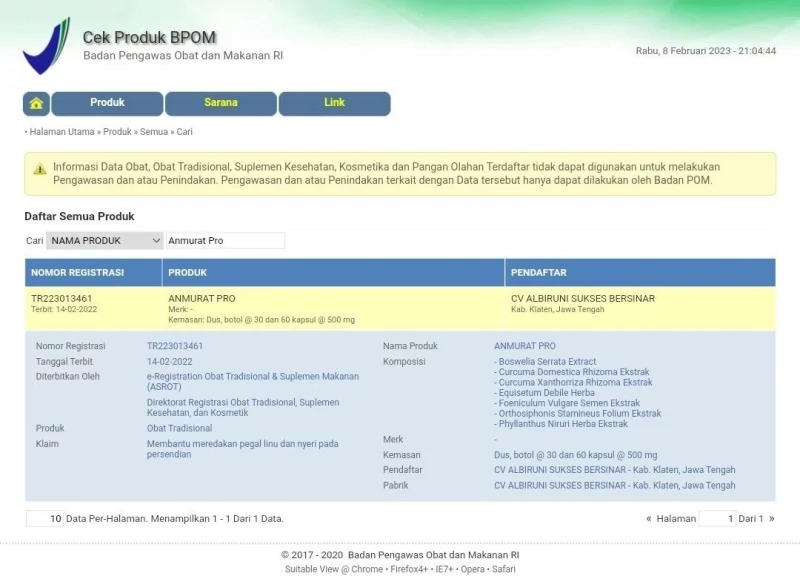Click the footer copyright text
Screen dimensions: 800x579
pyautogui.click(x=400, y=555)
